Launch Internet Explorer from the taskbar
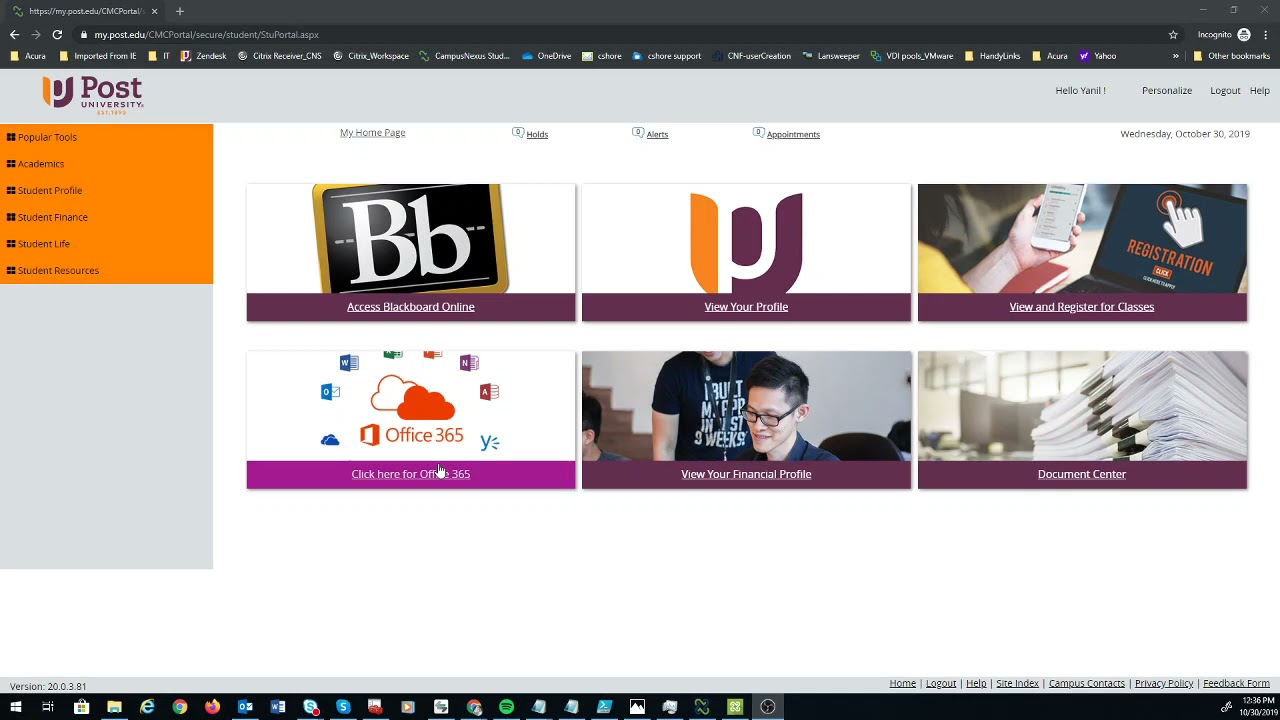 [147, 707]
